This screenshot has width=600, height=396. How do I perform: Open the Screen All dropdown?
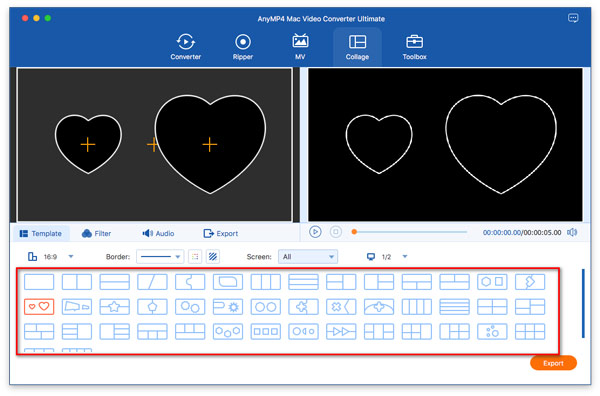point(308,257)
